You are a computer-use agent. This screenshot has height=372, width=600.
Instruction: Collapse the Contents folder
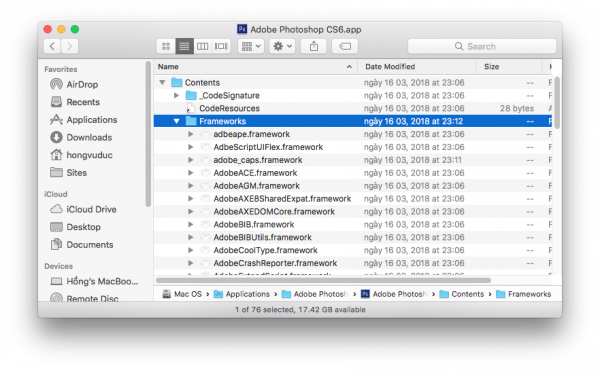pyautogui.click(x=162, y=82)
